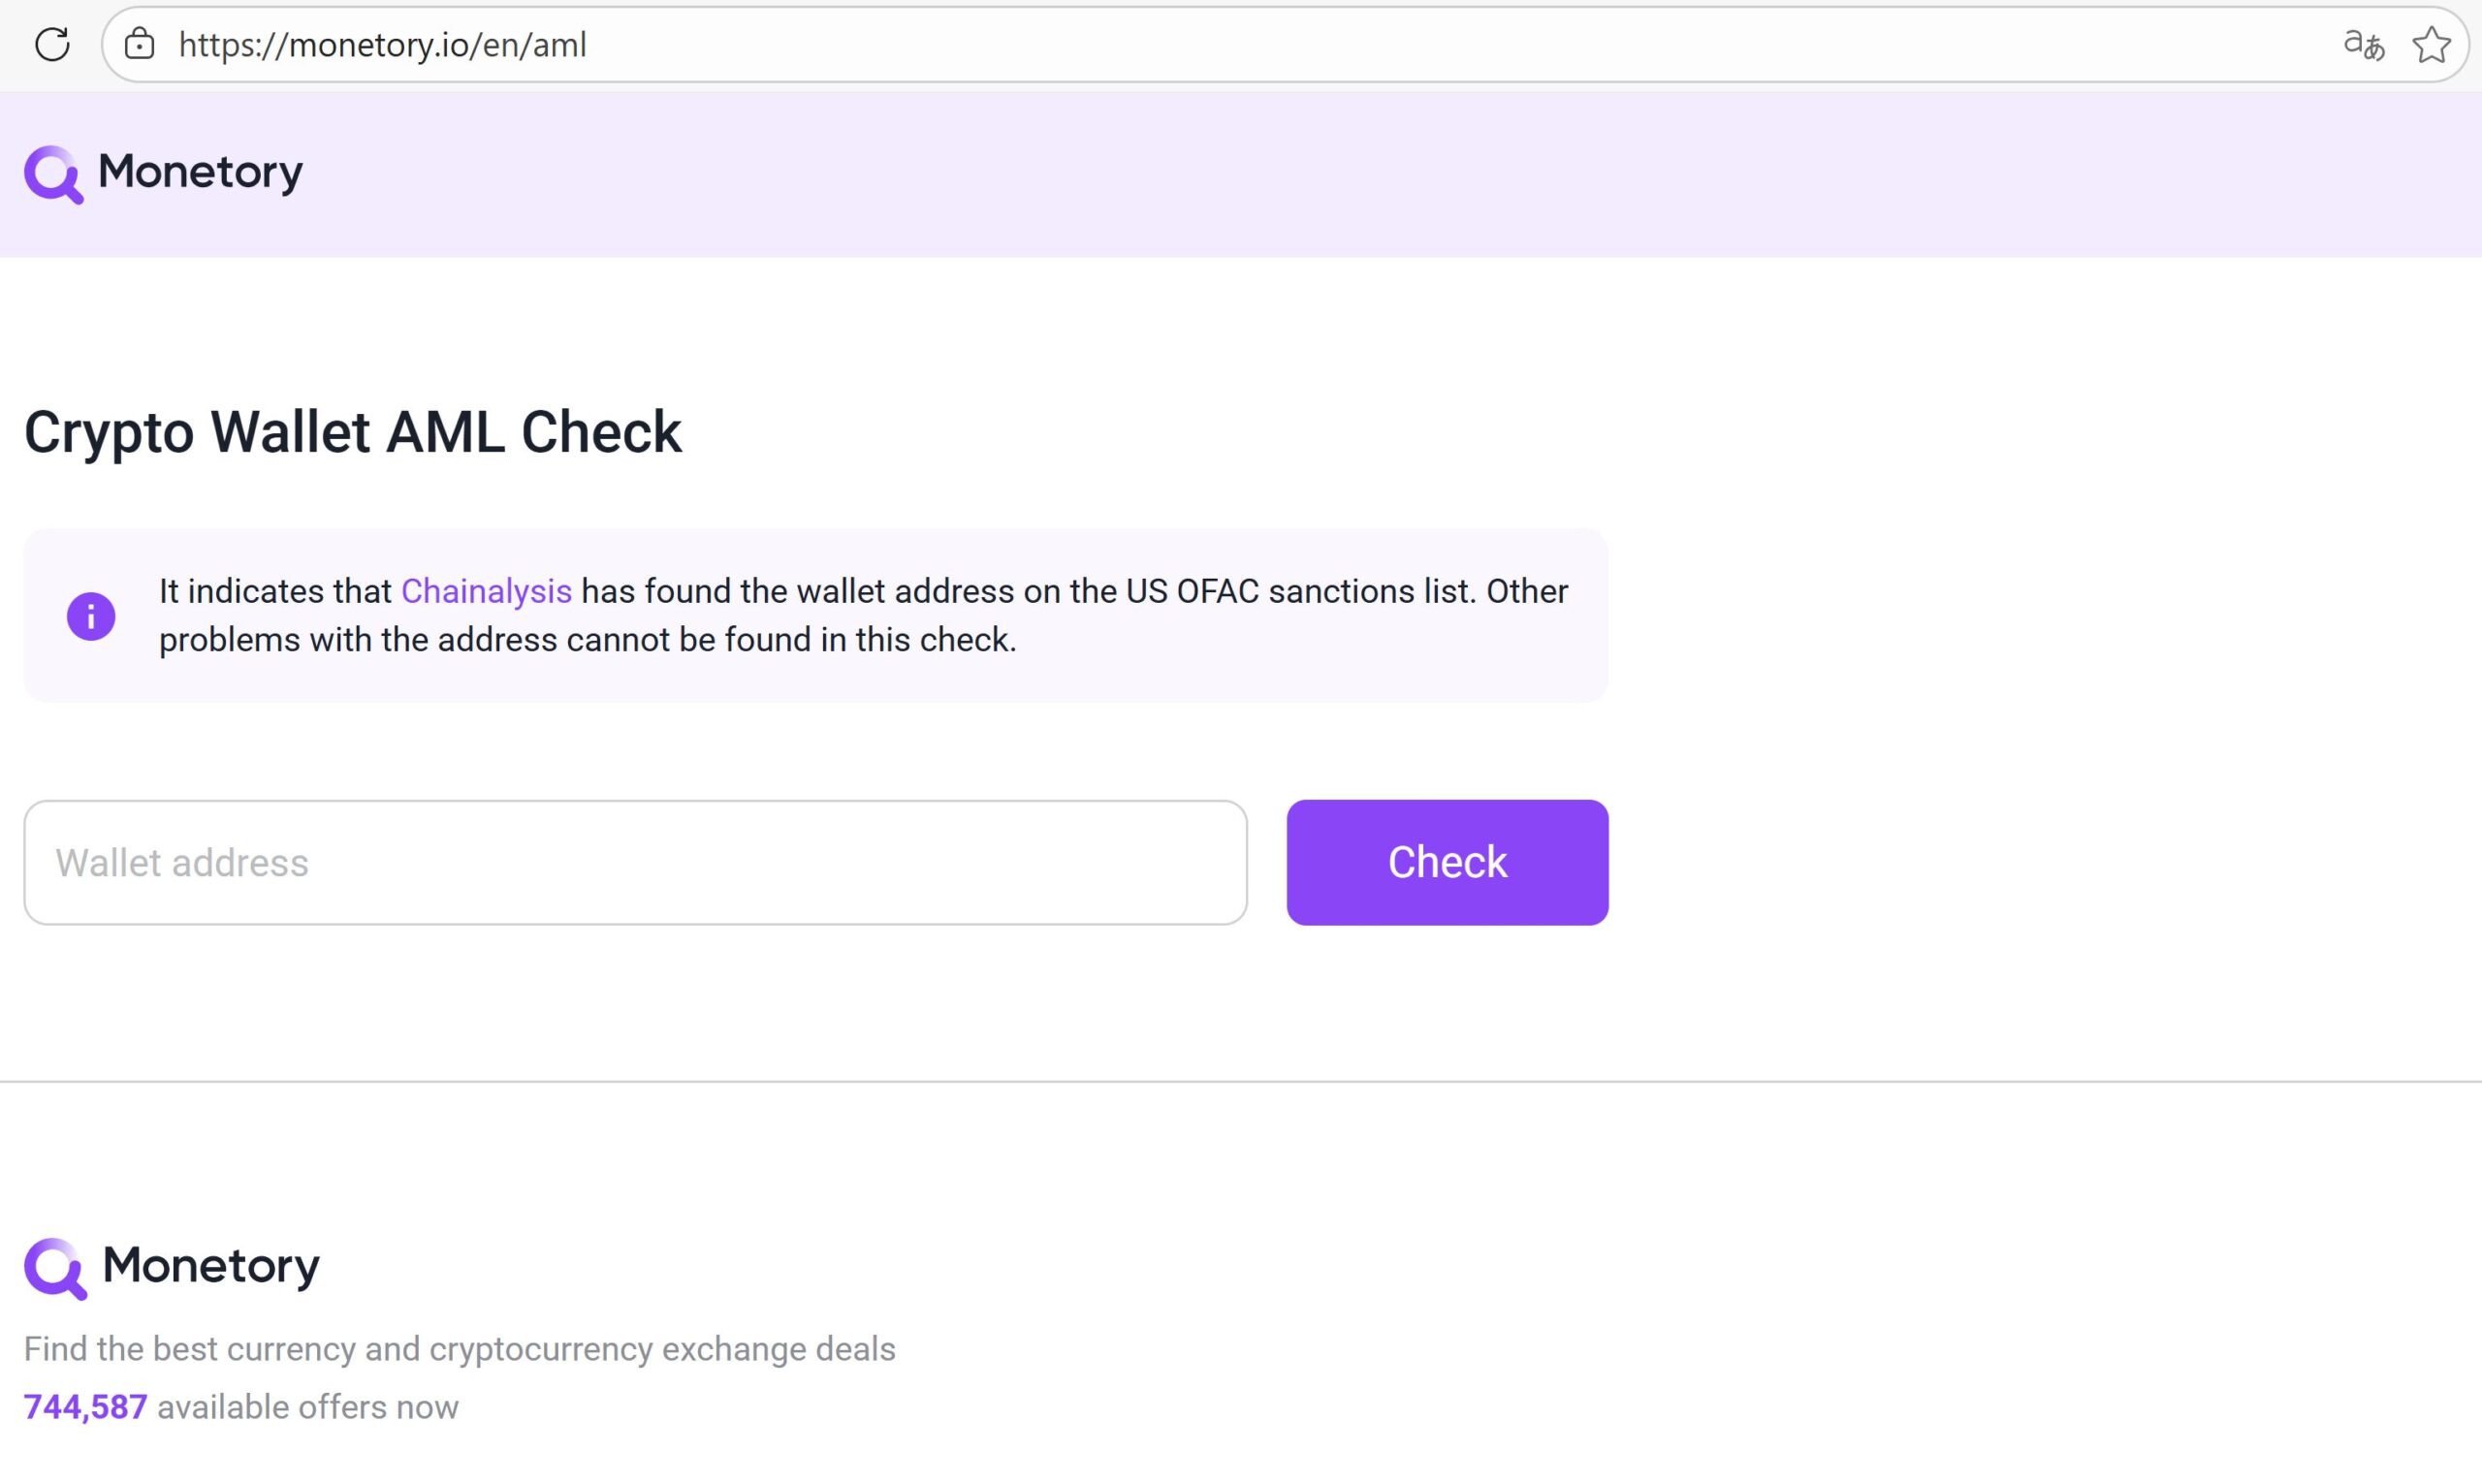Click the footer Monetory magnifier logo icon
Image resolution: width=2482 pixels, height=1484 pixels.
pyautogui.click(x=55, y=1268)
